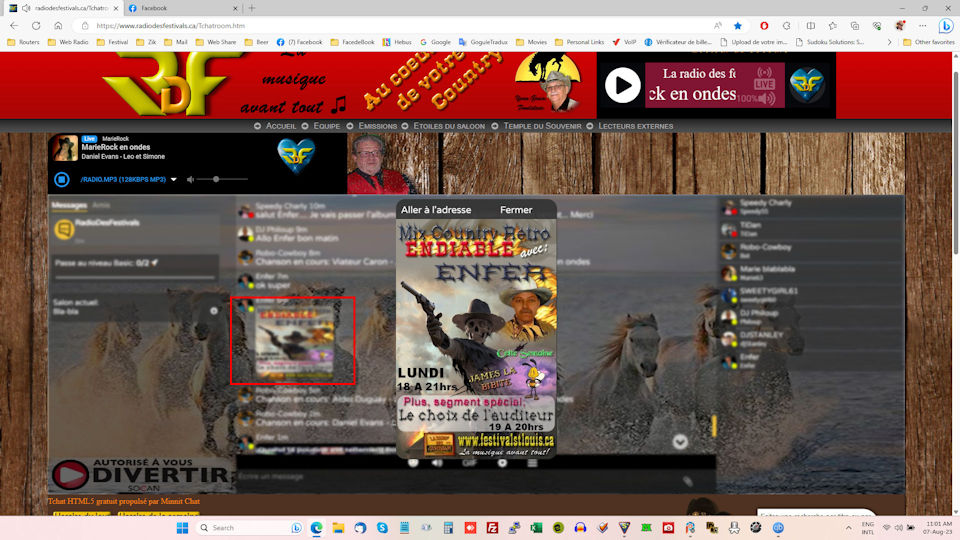The image size is (960, 540).
Task: Open the Emissions menu item
Action: coord(378,126)
